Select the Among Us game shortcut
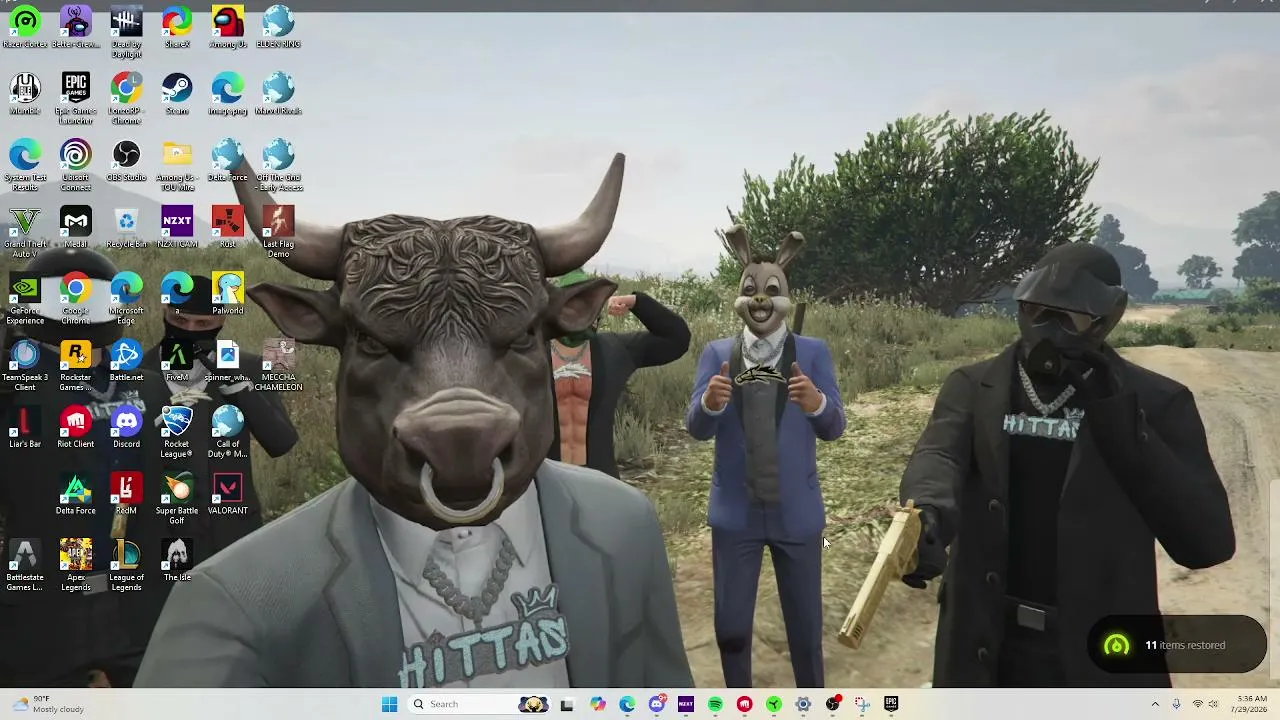 [x=228, y=27]
